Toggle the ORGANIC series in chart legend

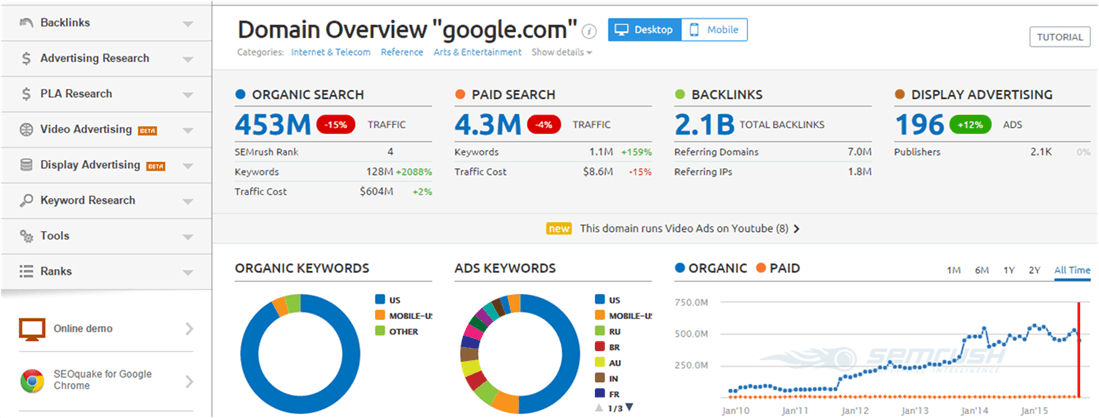coord(711,268)
